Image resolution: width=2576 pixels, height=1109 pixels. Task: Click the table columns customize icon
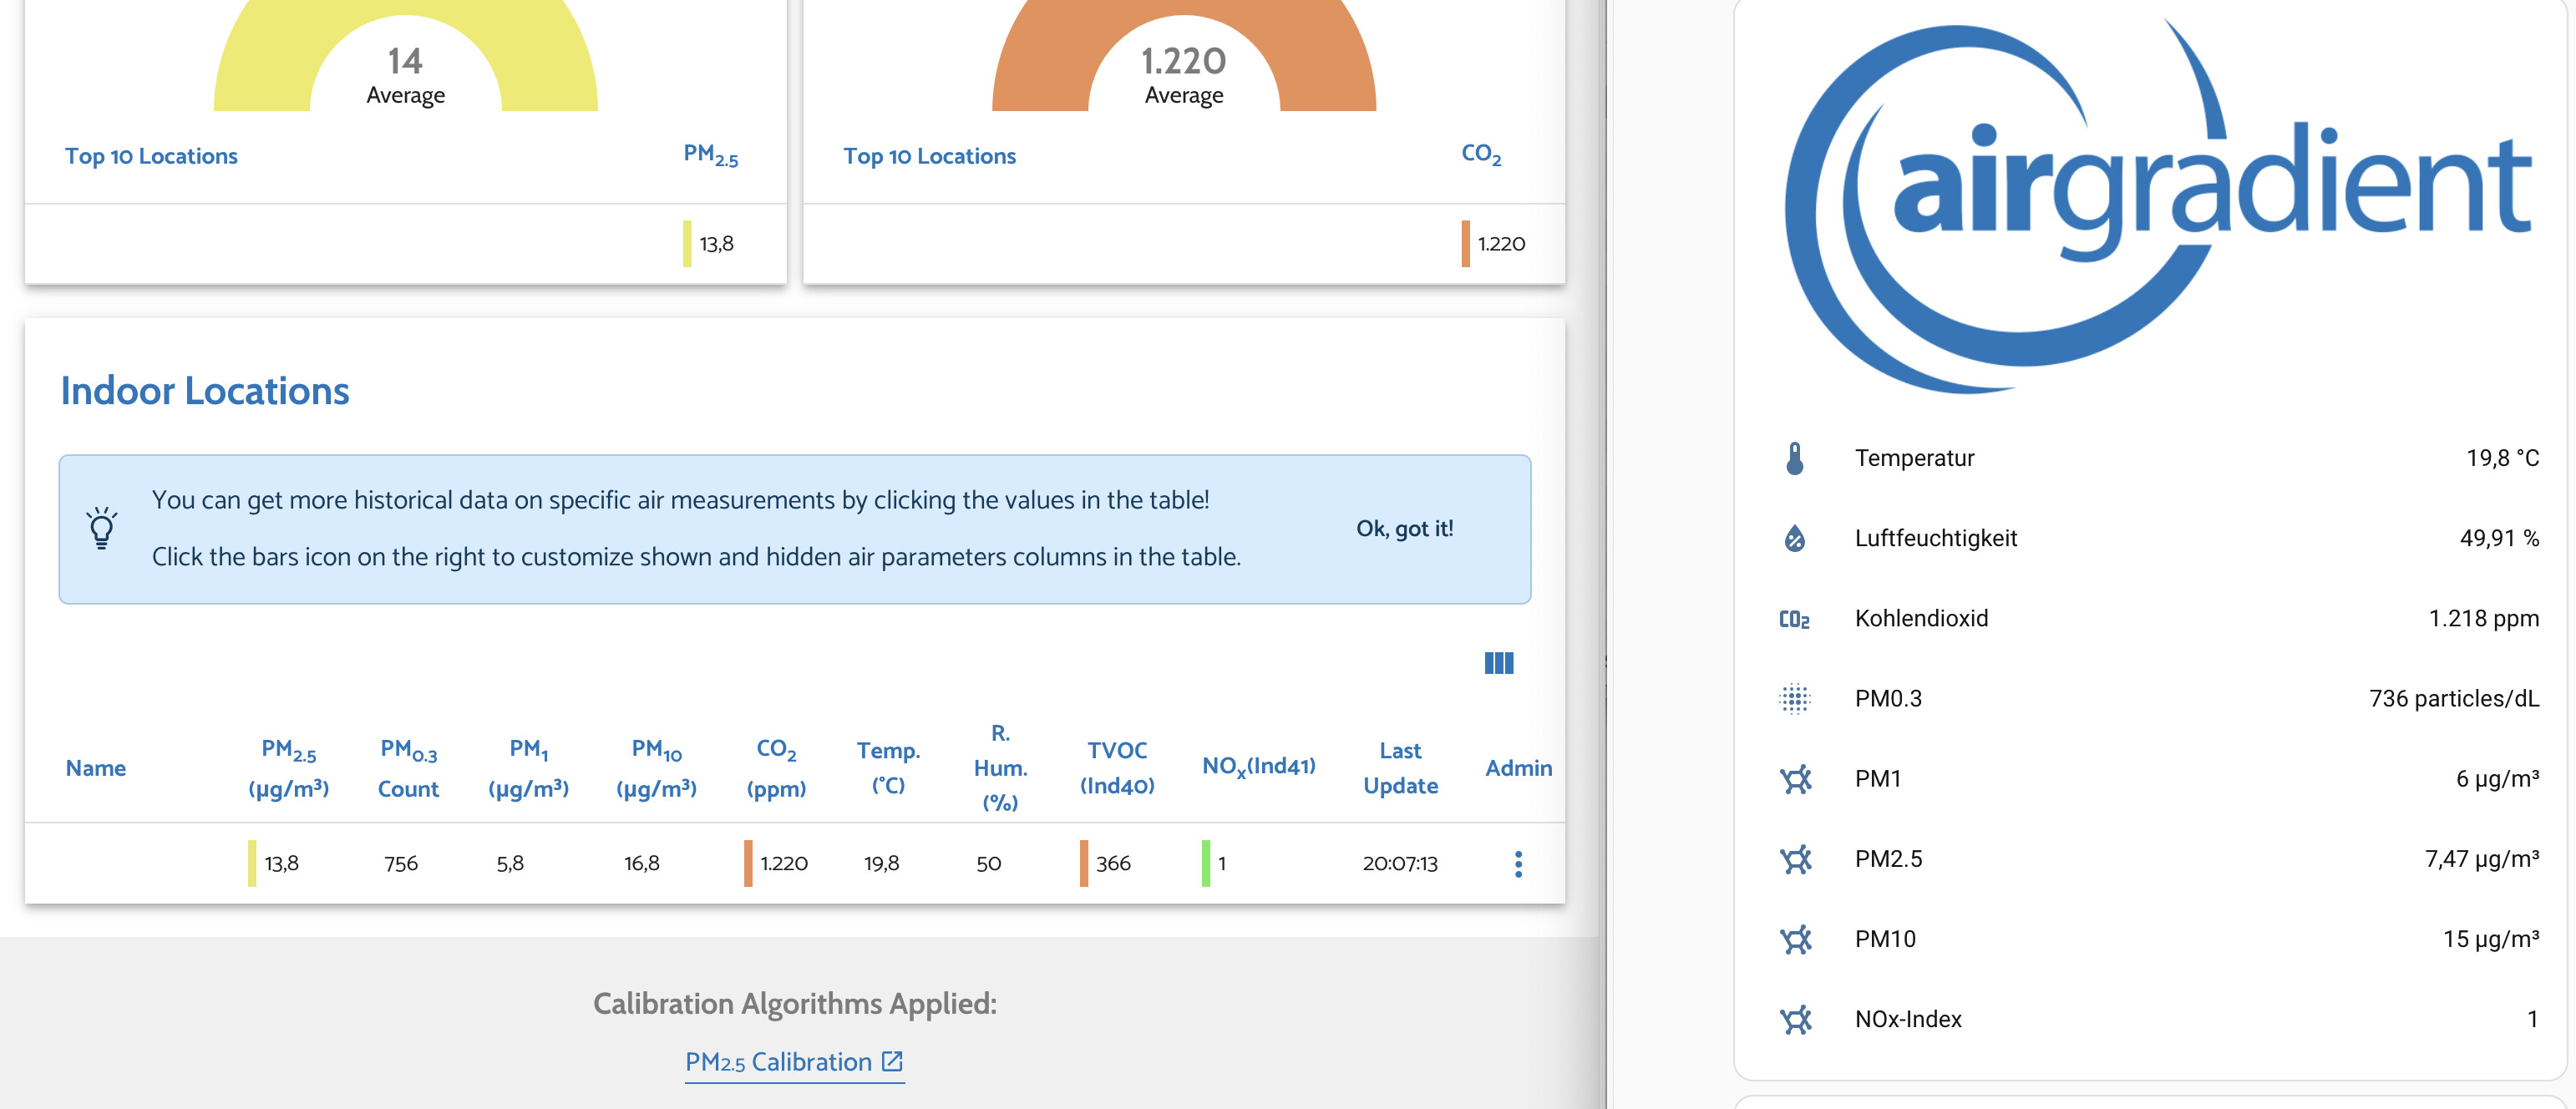1498,663
